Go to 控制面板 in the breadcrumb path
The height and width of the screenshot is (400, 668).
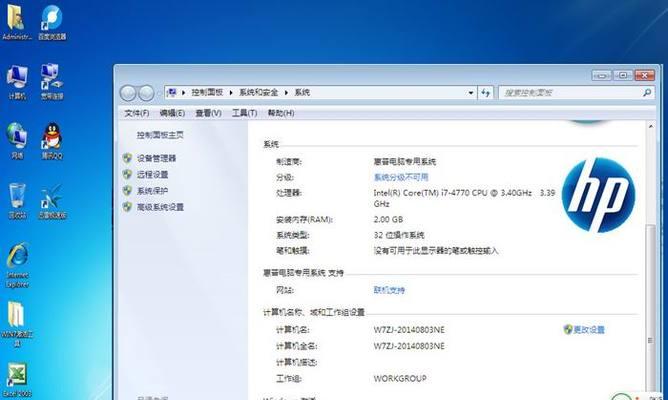(207, 92)
